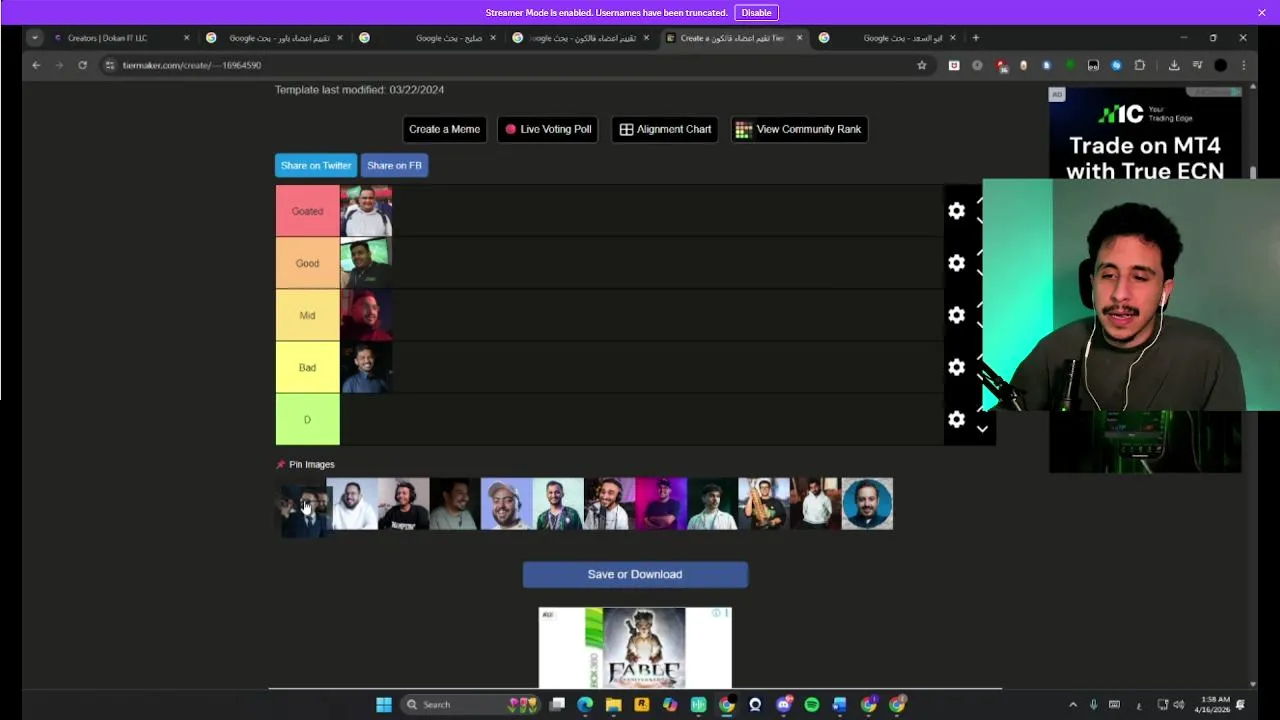The height and width of the screenshot is (720, 1280).
Task: Select the Mid tier label
Action: pos(307,315)
